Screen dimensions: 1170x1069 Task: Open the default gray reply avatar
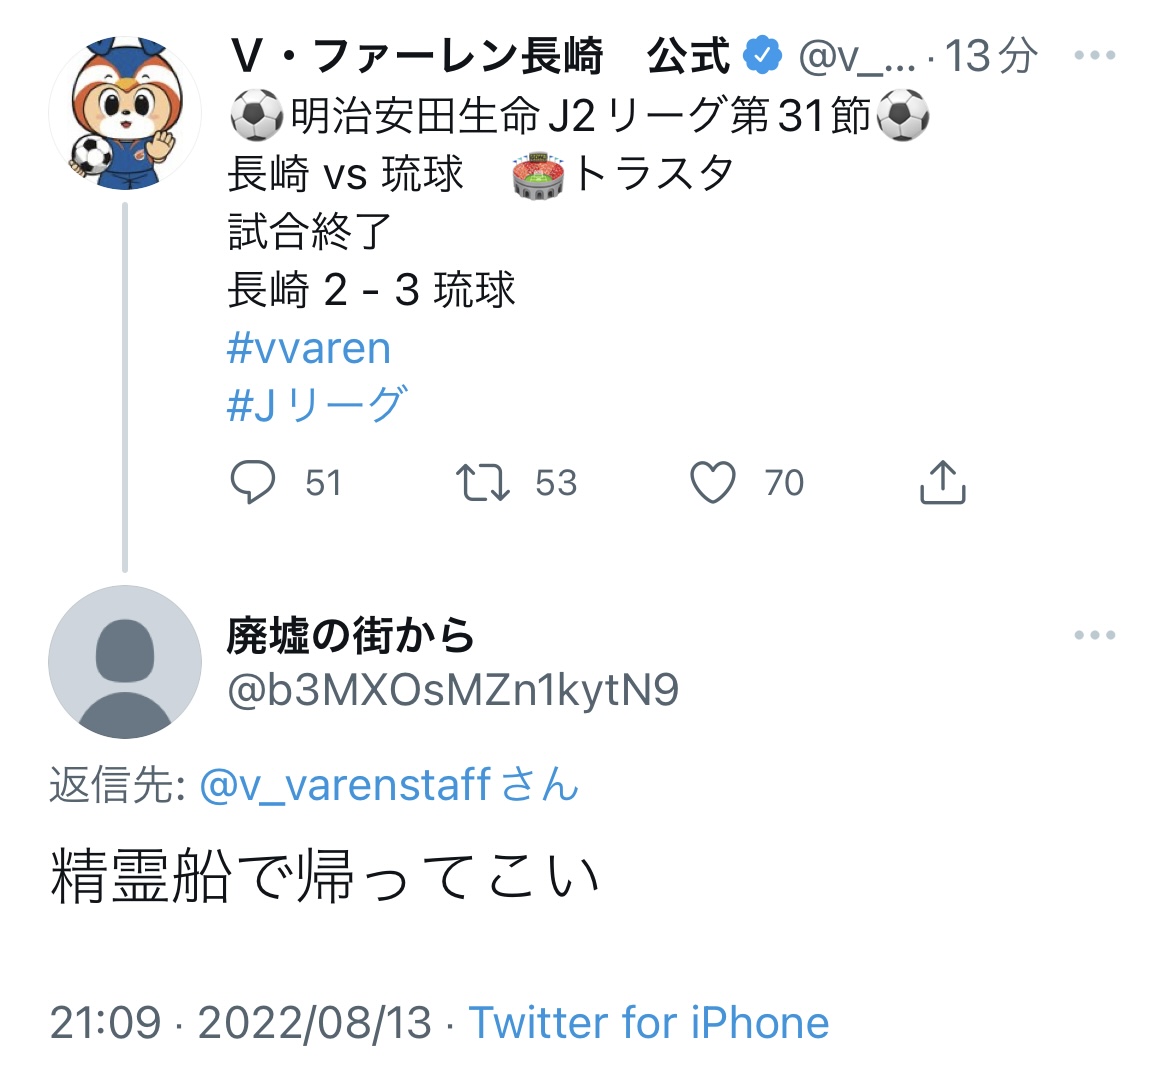click(124, 661)
